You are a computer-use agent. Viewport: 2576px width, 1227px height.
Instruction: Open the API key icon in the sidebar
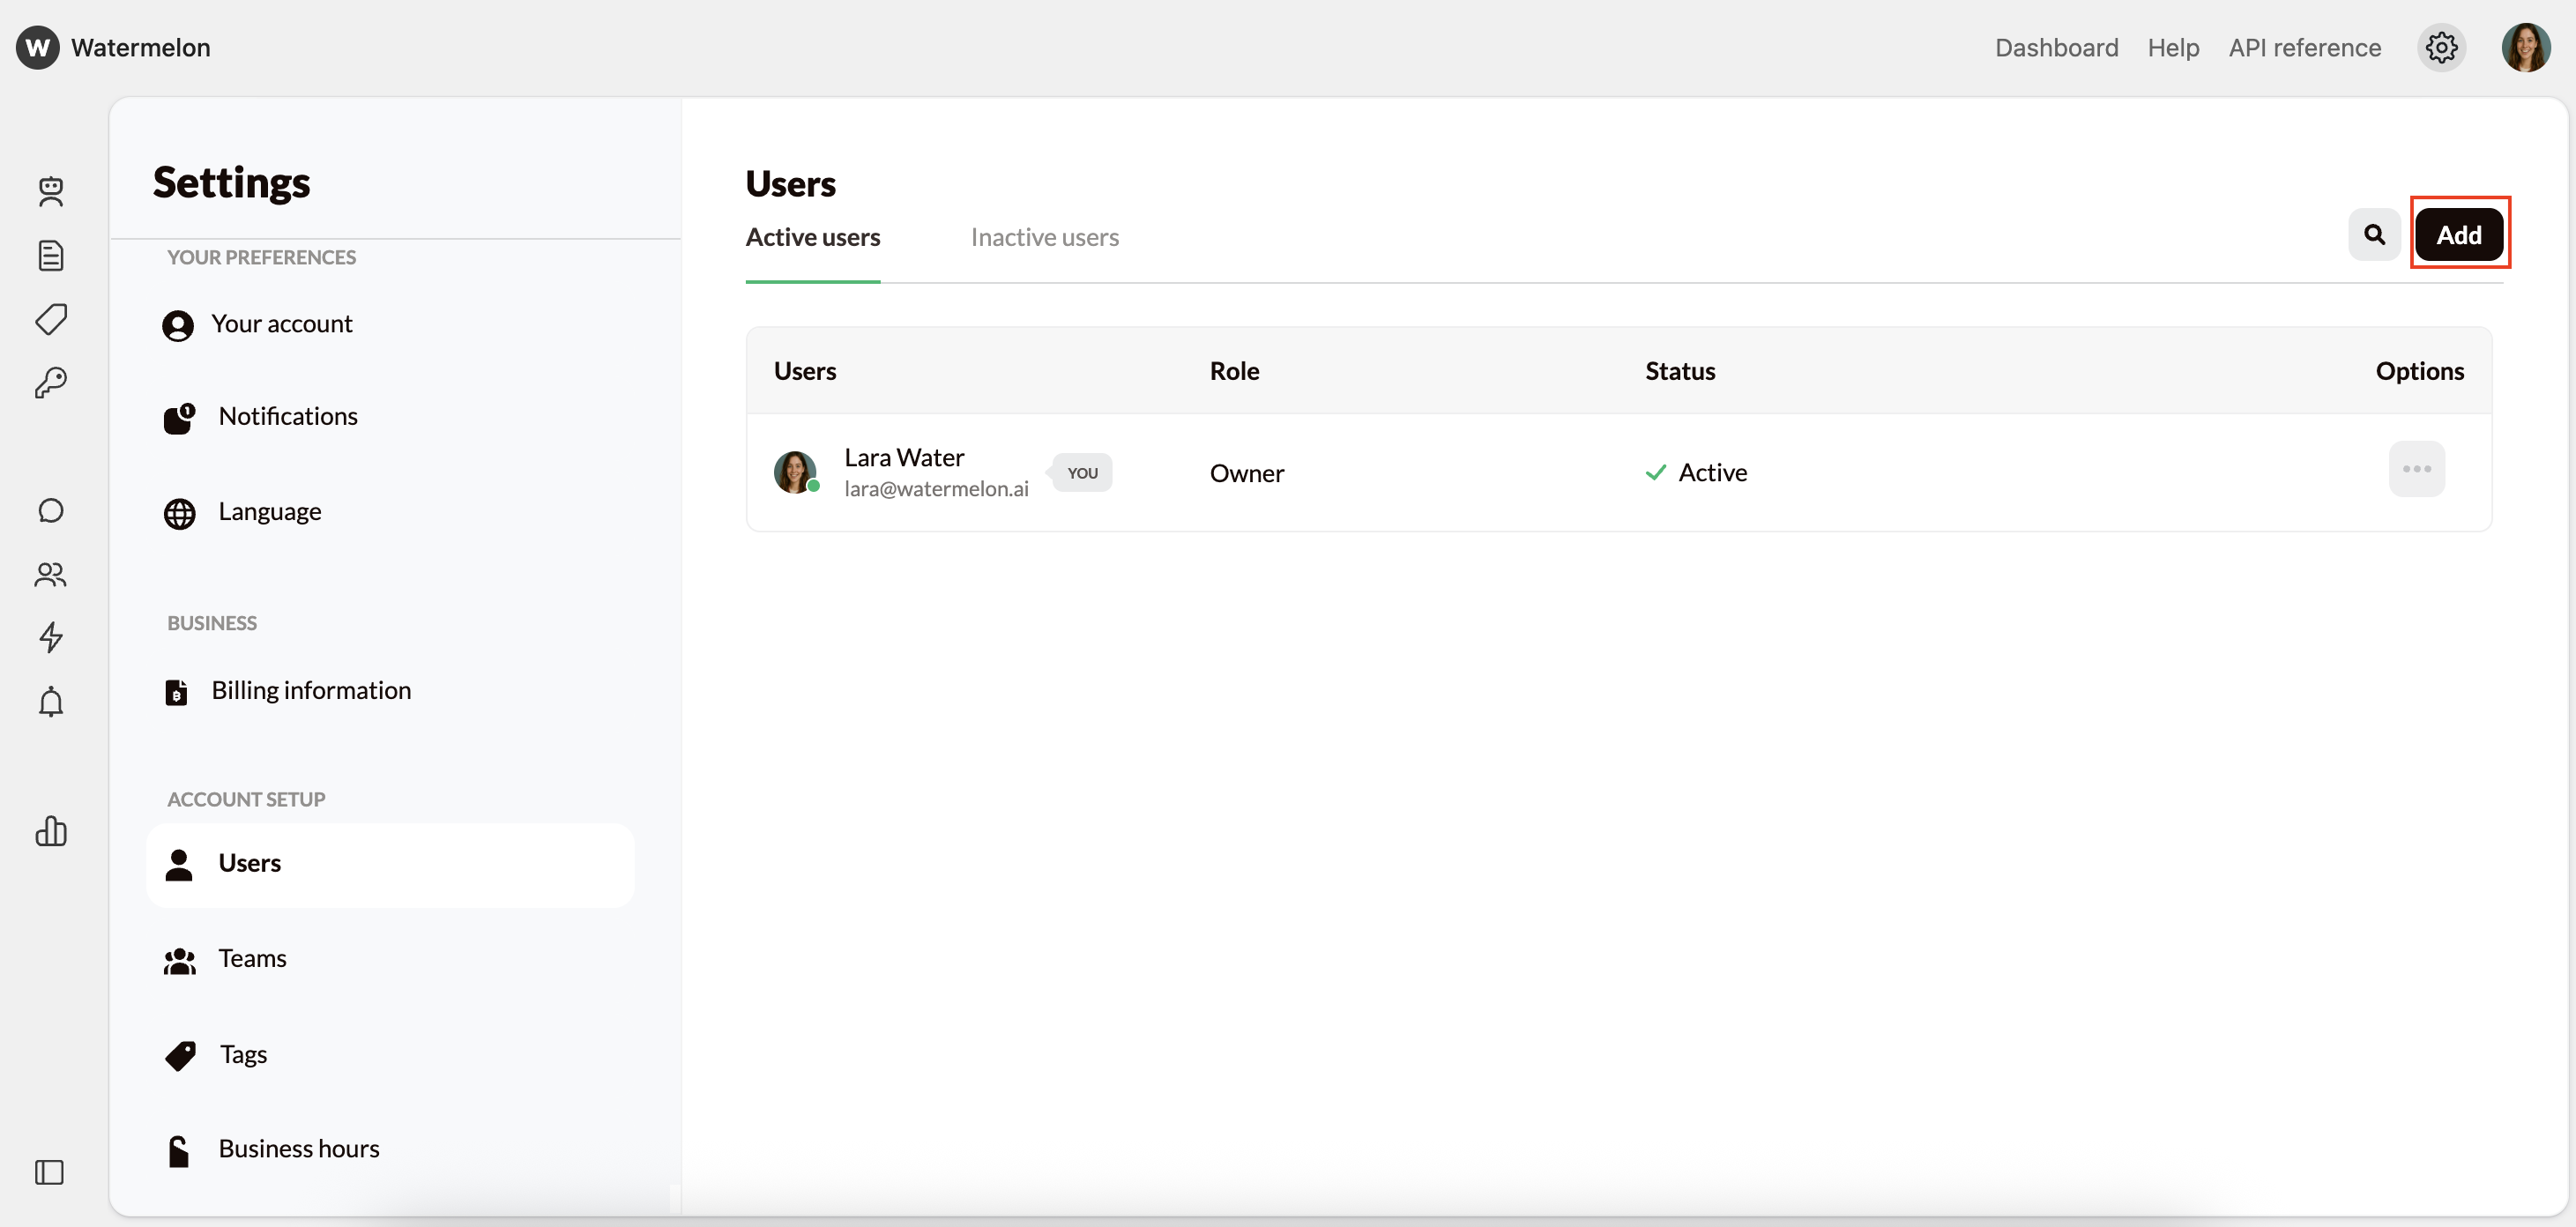pyautogui.click(x=51, y=383)
